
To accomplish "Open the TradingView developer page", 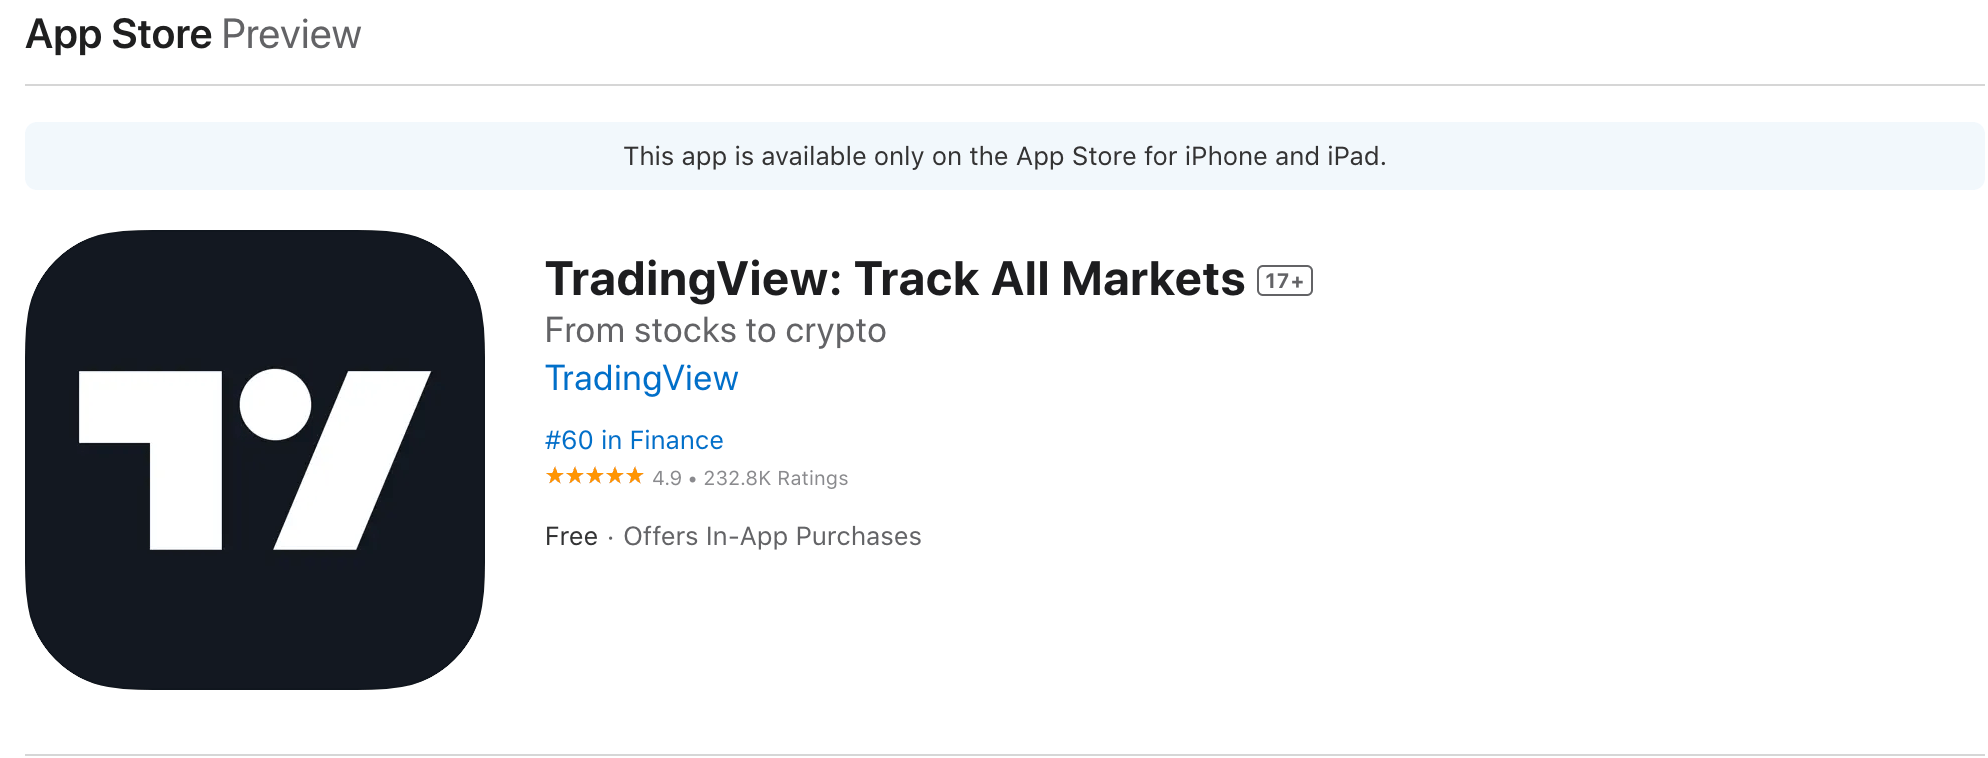I will (x=641, y=379).
